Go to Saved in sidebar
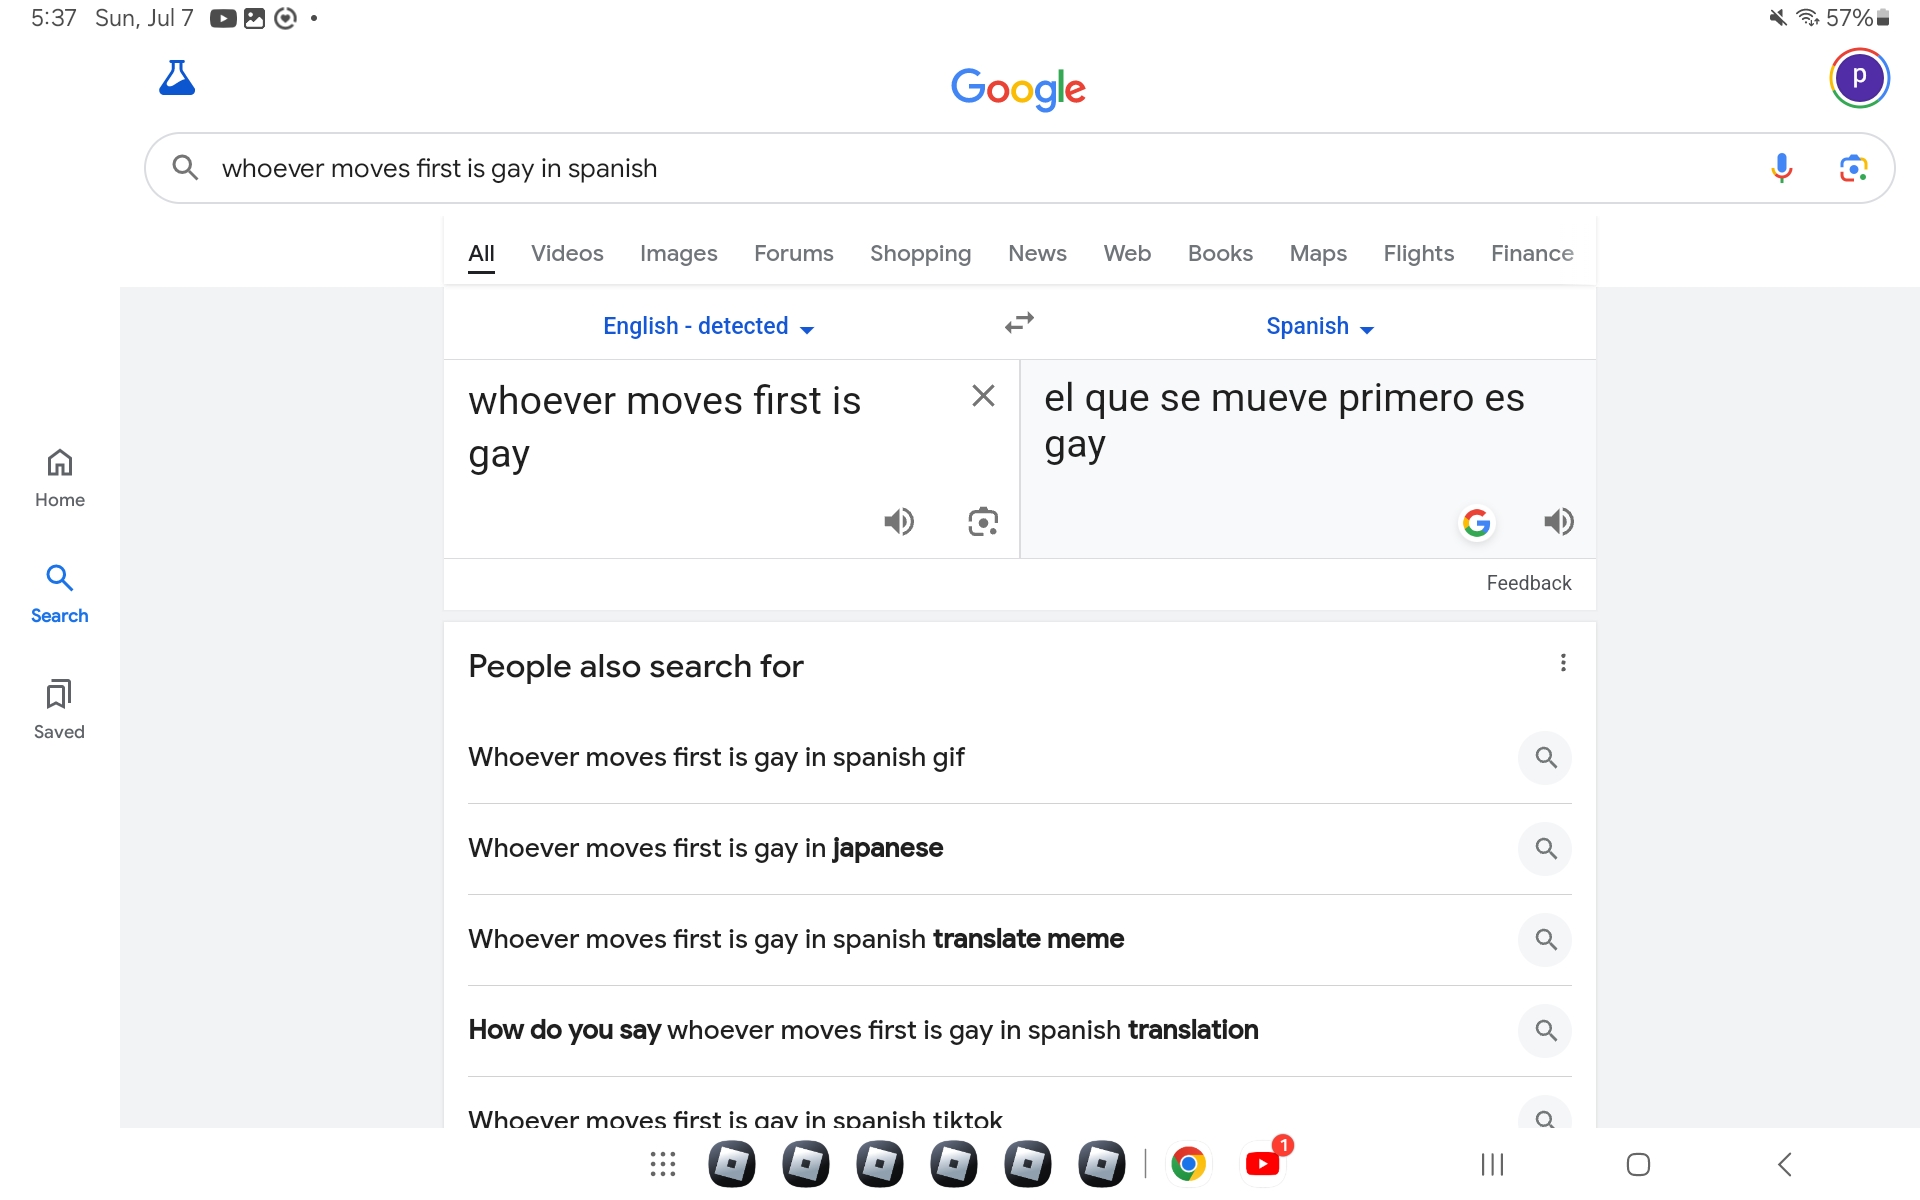Image resolution: width=1920 pixels, height=1200 pixels. point(59,709)
